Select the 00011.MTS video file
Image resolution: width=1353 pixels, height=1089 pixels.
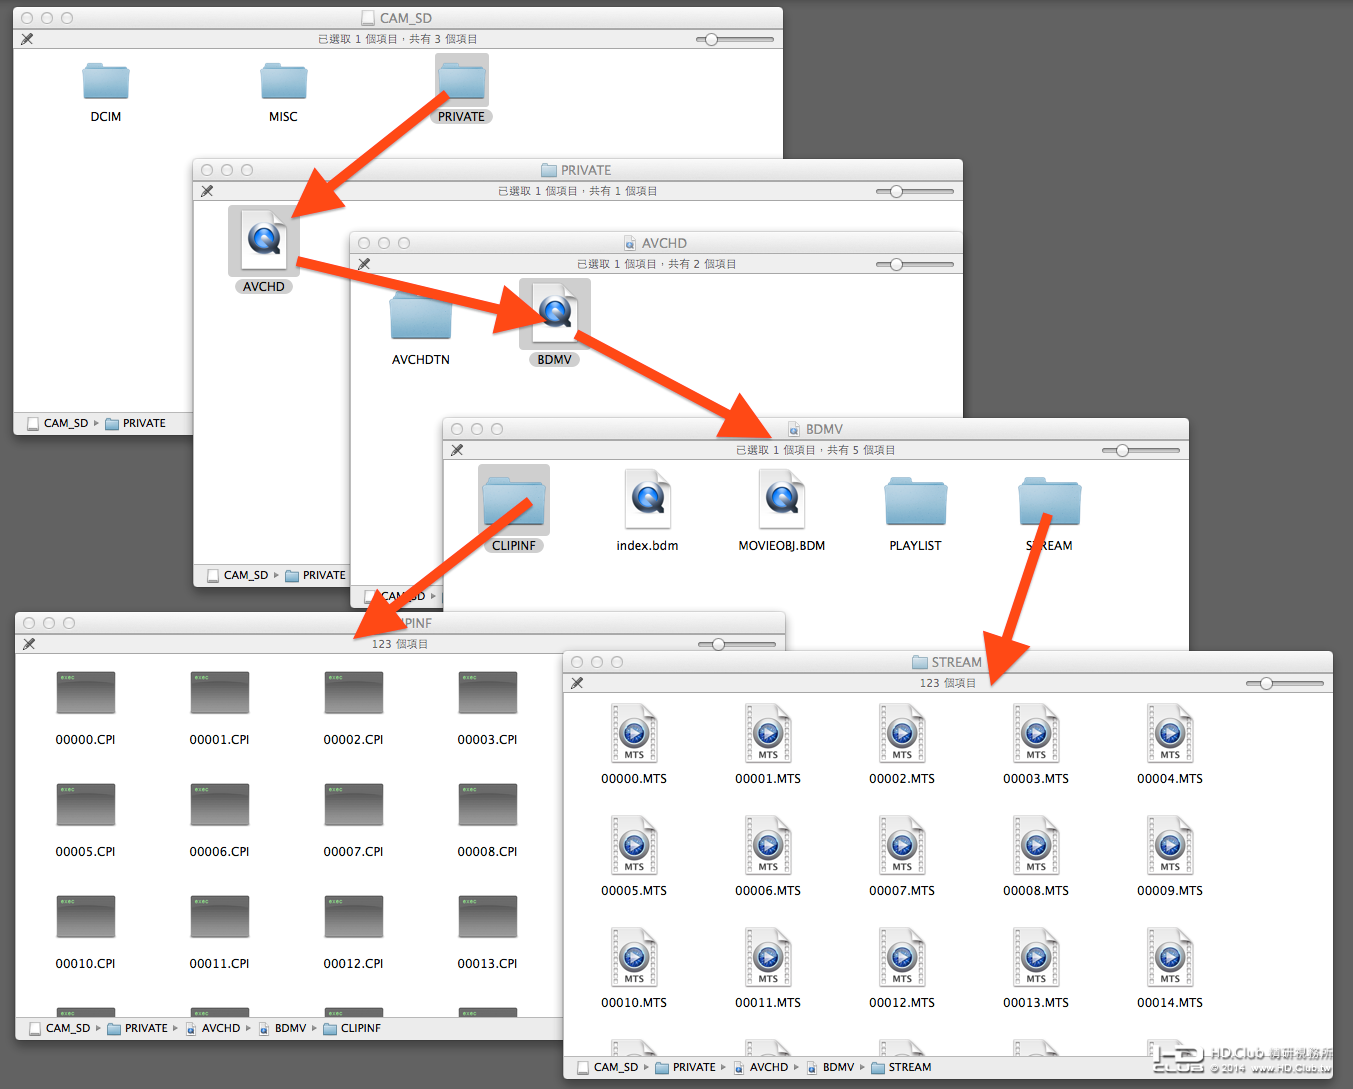point(768,957)
